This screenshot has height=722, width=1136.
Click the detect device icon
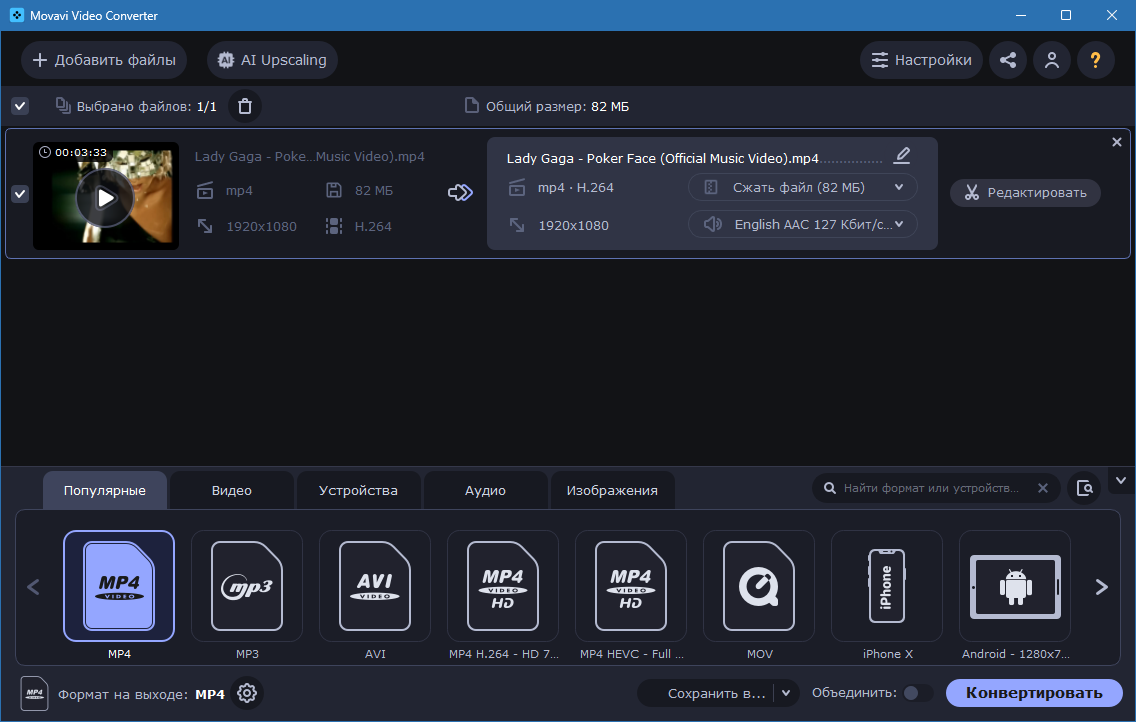tap(1085, 488)
